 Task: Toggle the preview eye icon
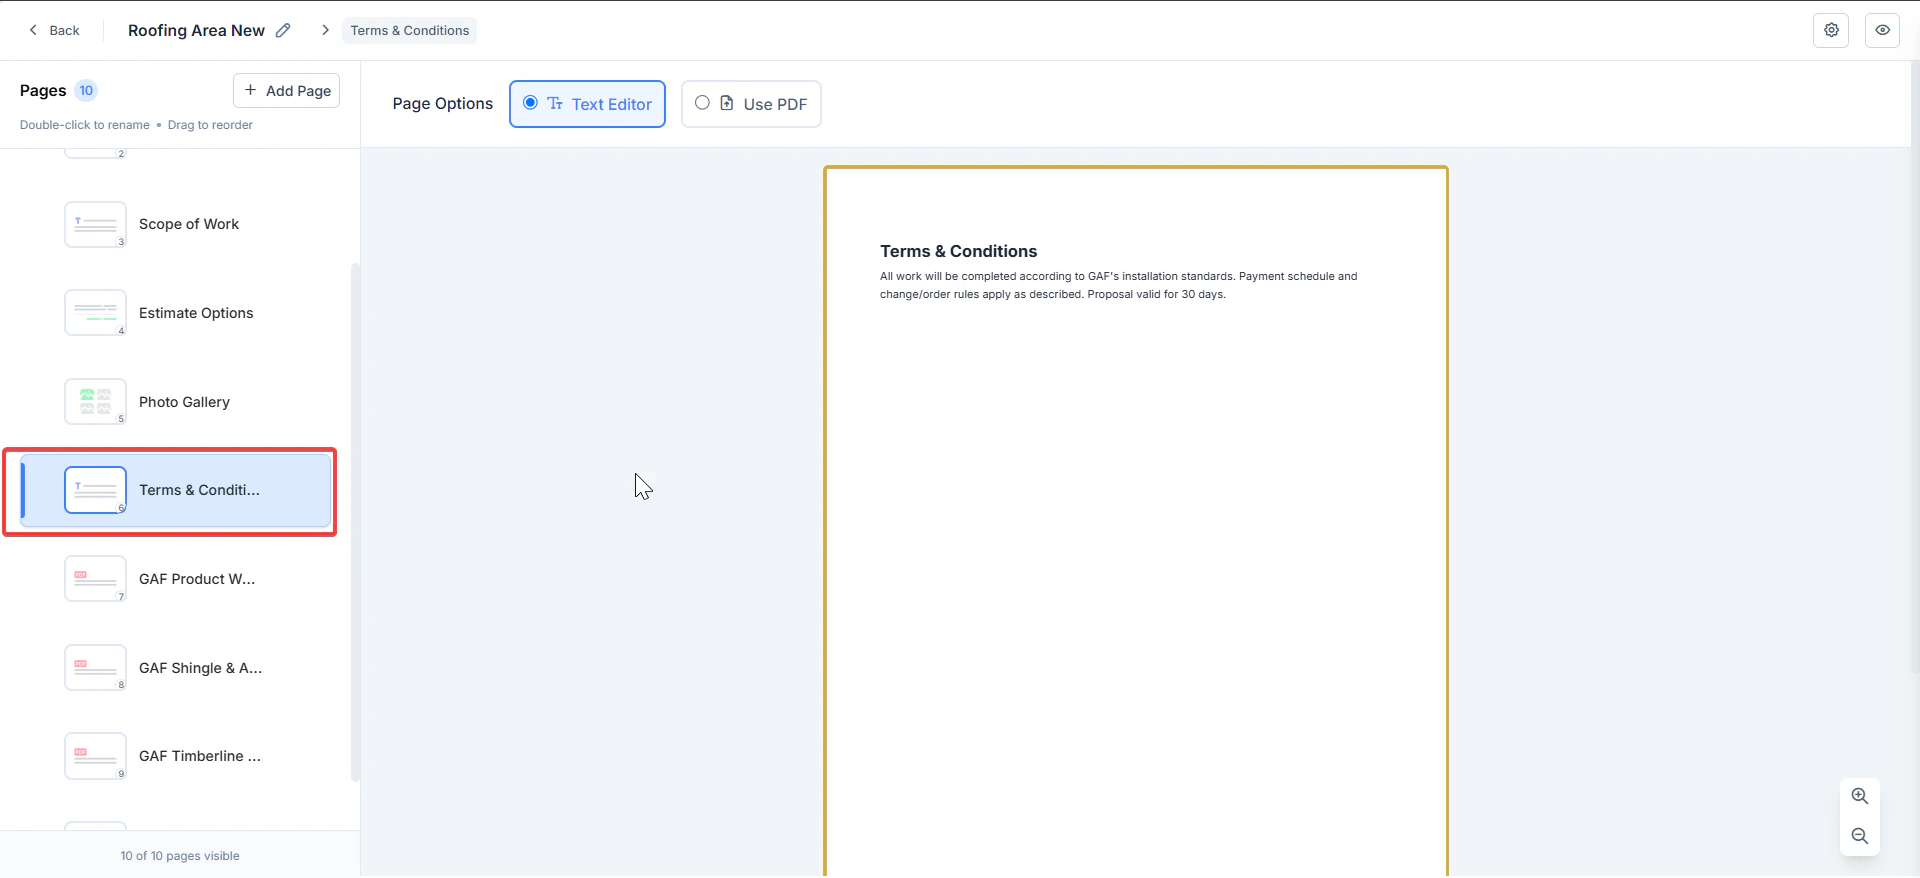coord(1882,30)
